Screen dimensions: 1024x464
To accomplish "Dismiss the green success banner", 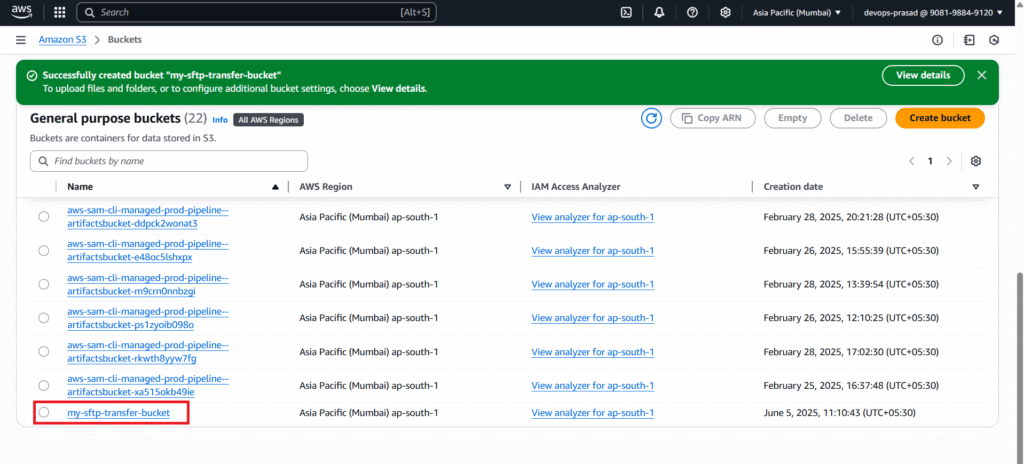I will pos(982,75).
